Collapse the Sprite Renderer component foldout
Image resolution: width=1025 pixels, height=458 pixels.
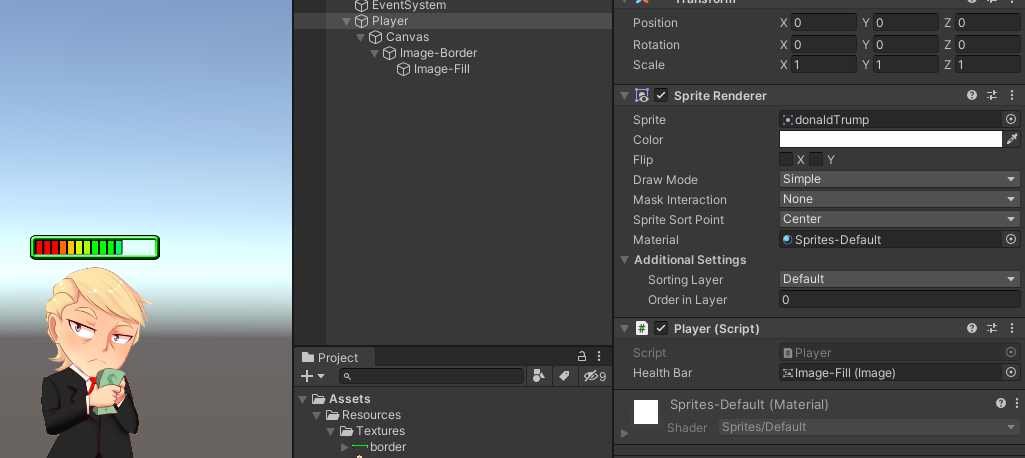point(624,95)
